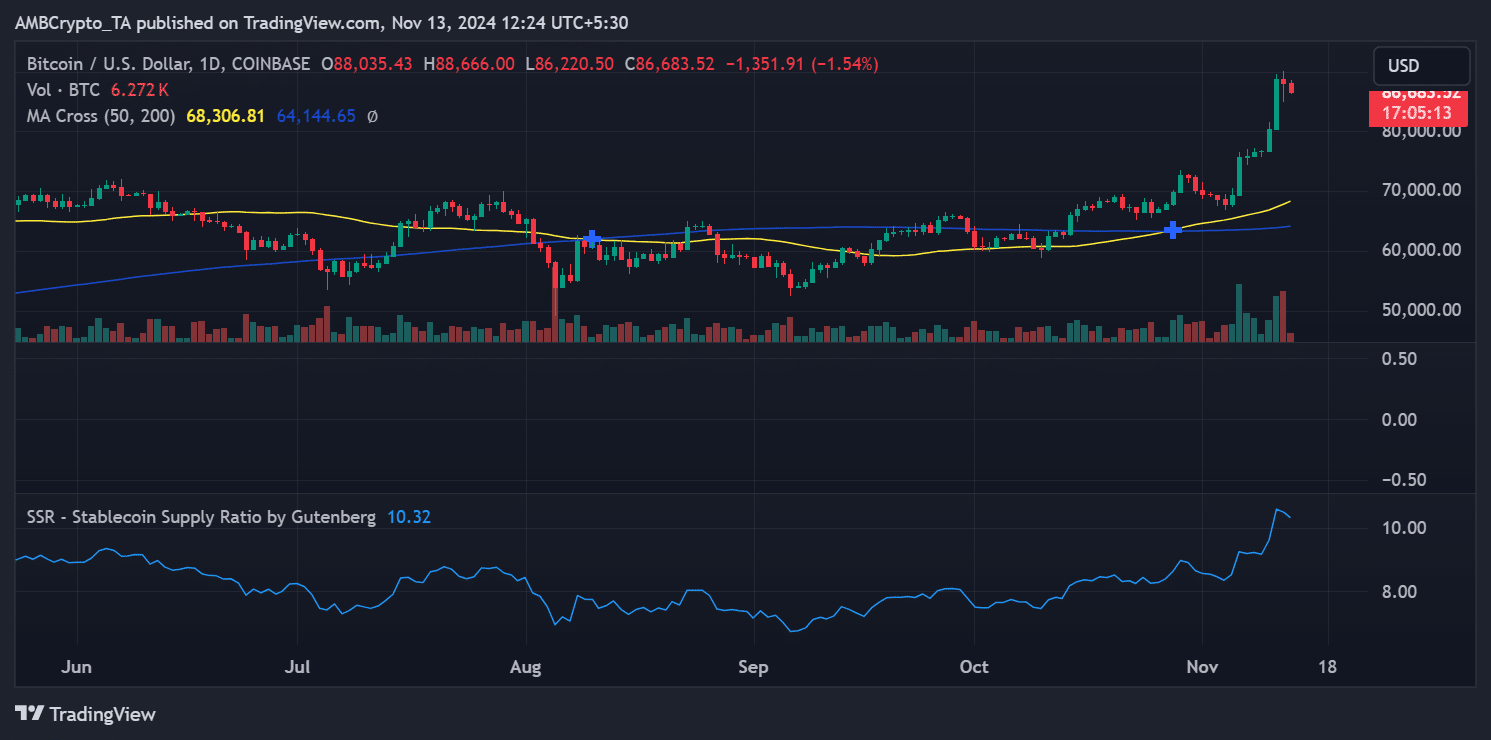Click the blue 64,144.65 MA value
1491x740 pixels.
315,116
